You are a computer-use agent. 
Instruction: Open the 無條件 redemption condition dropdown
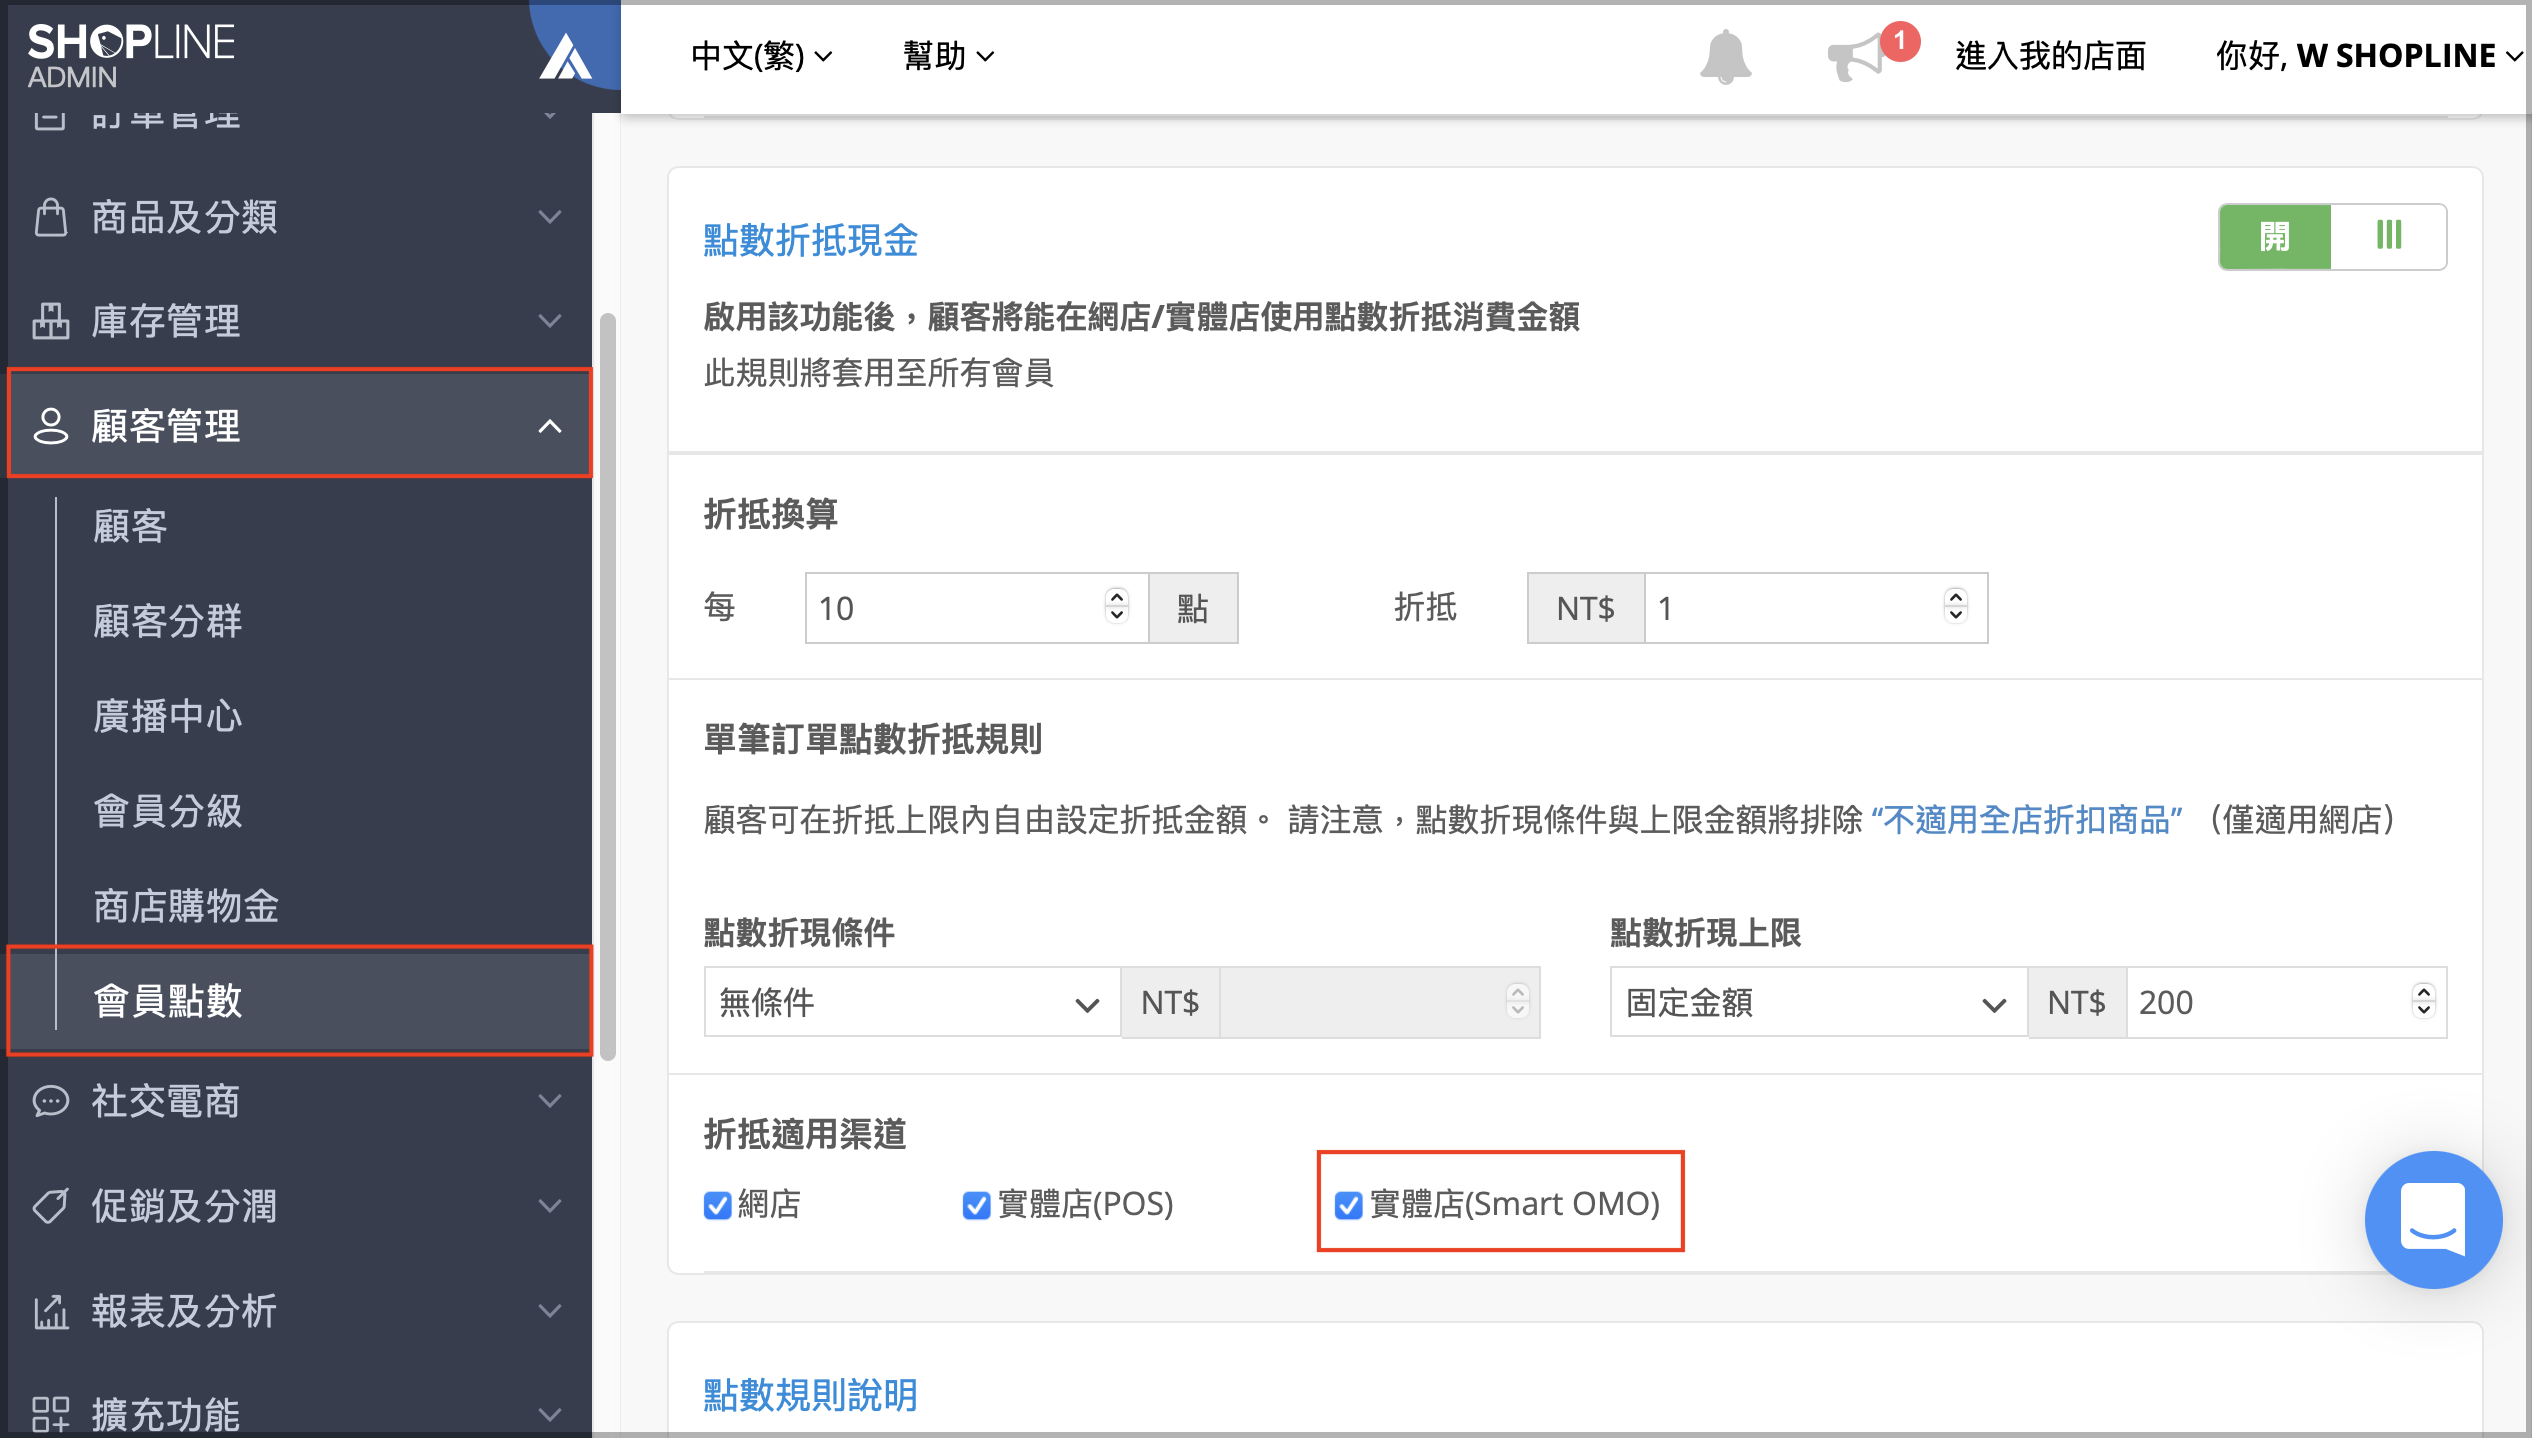click(x=912, y=1002)
